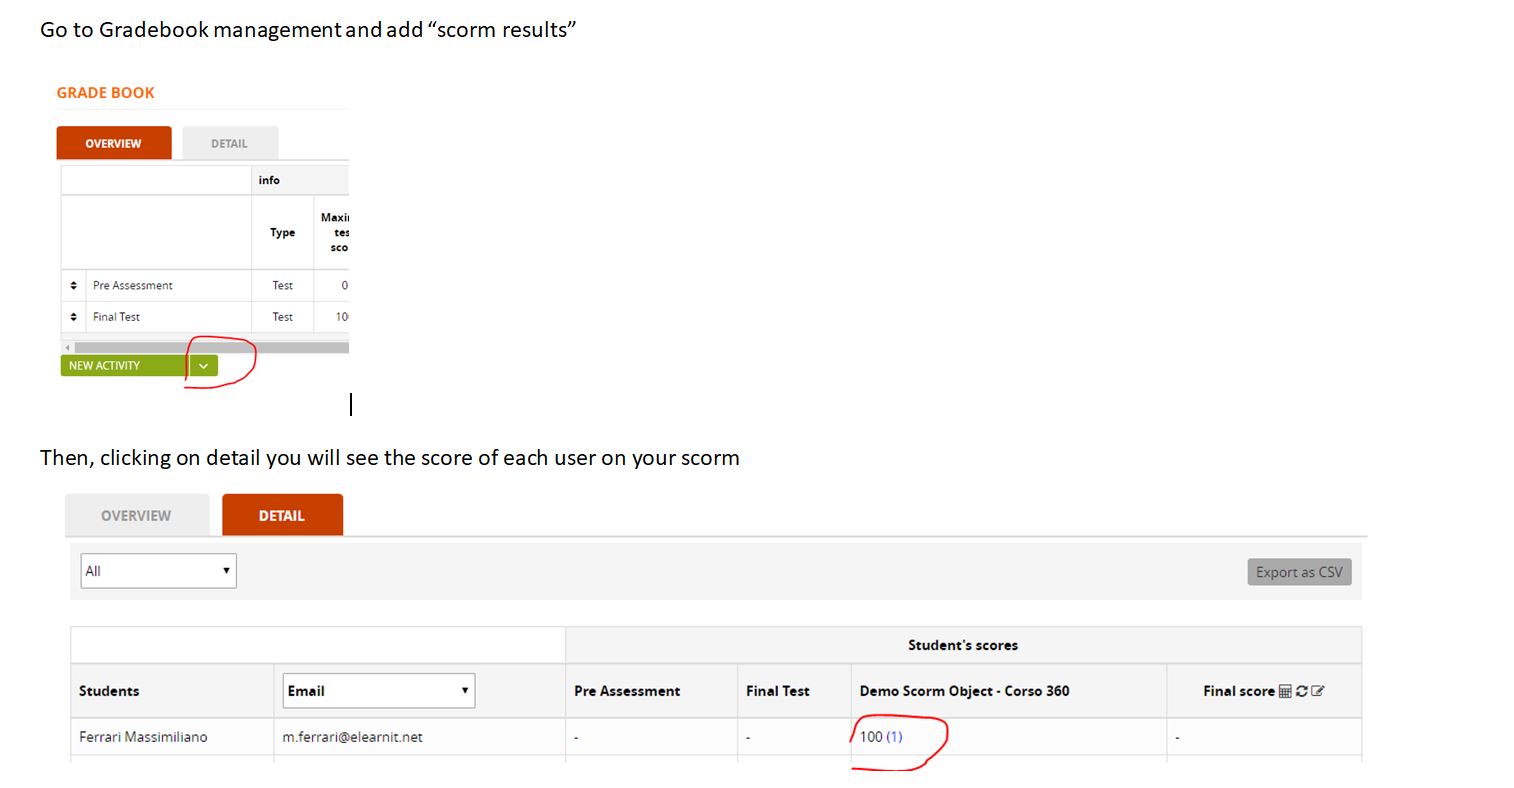This screenshot has width=1514, height=788.
Task: Open the 'All' filter dropdown
Action: tap(158, 571)
